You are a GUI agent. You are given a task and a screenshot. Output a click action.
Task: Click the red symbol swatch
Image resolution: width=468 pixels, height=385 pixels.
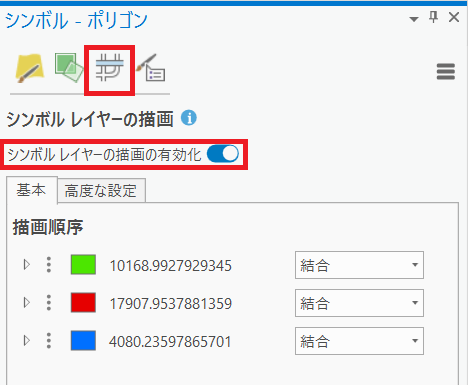tap(83, 303)
